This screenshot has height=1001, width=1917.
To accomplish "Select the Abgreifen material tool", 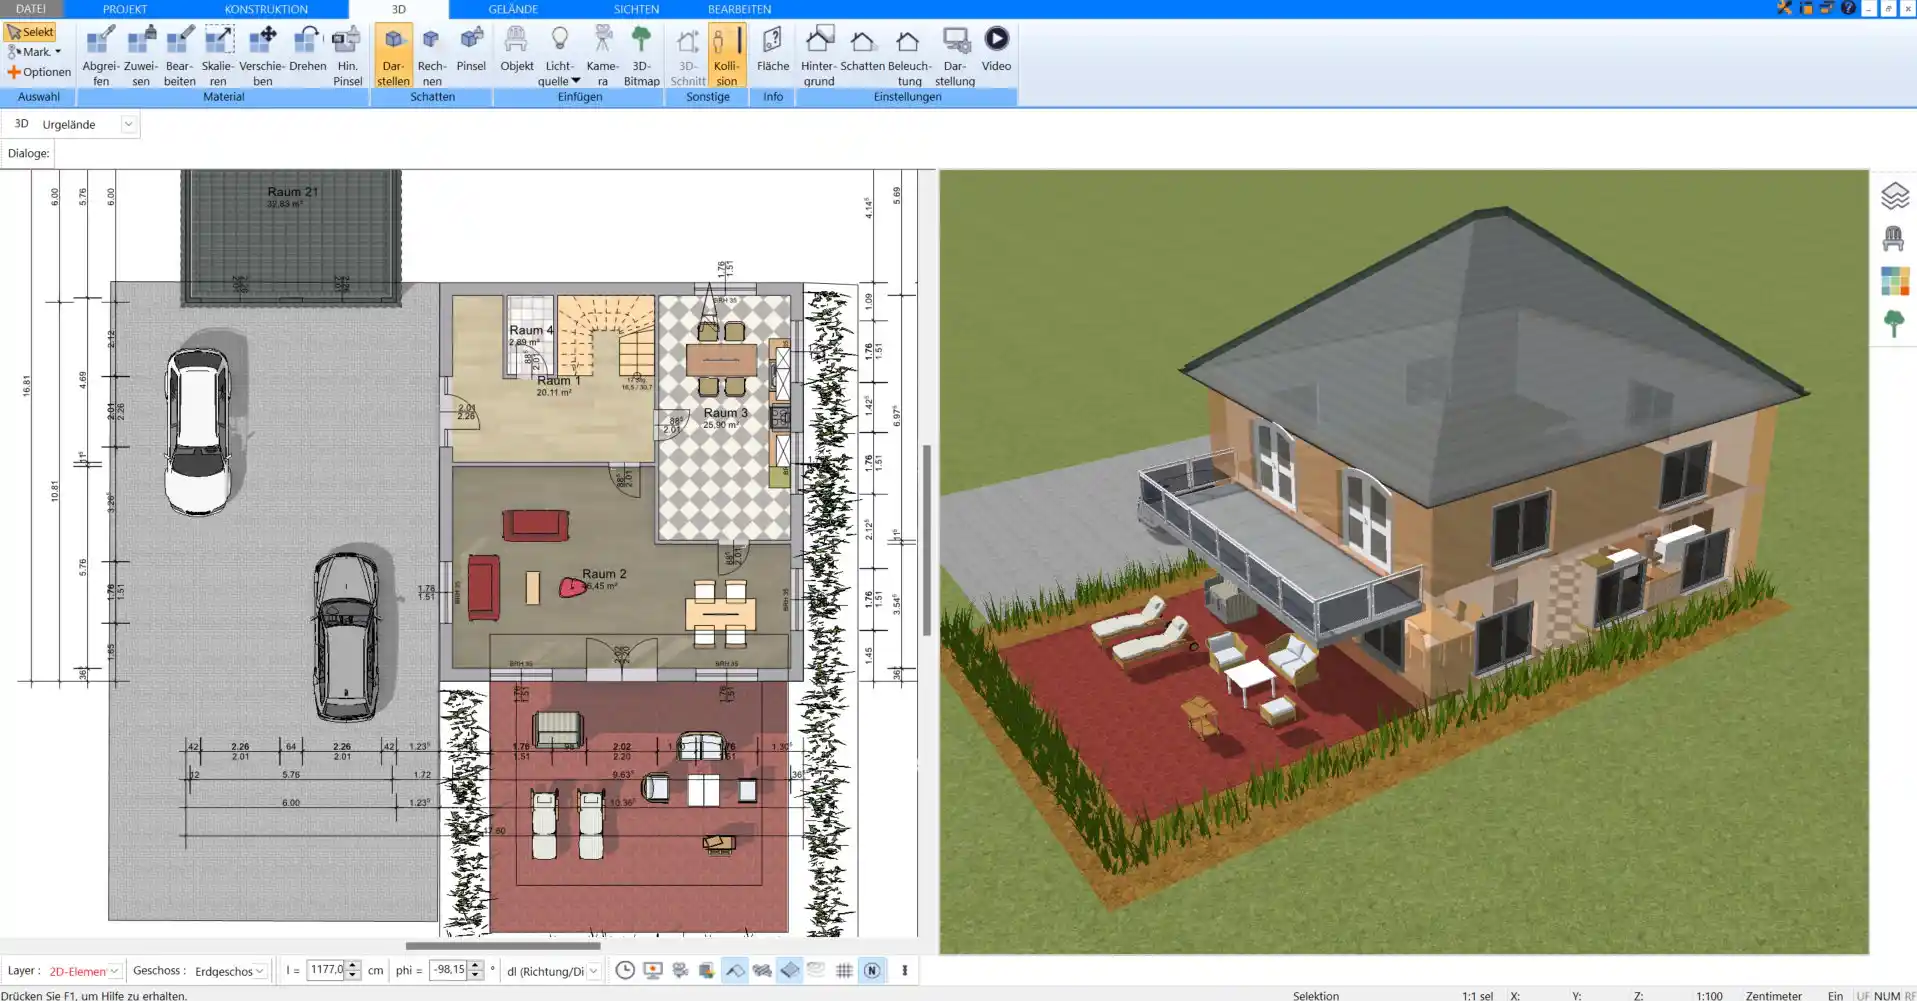I will click(x=100, y=52).
